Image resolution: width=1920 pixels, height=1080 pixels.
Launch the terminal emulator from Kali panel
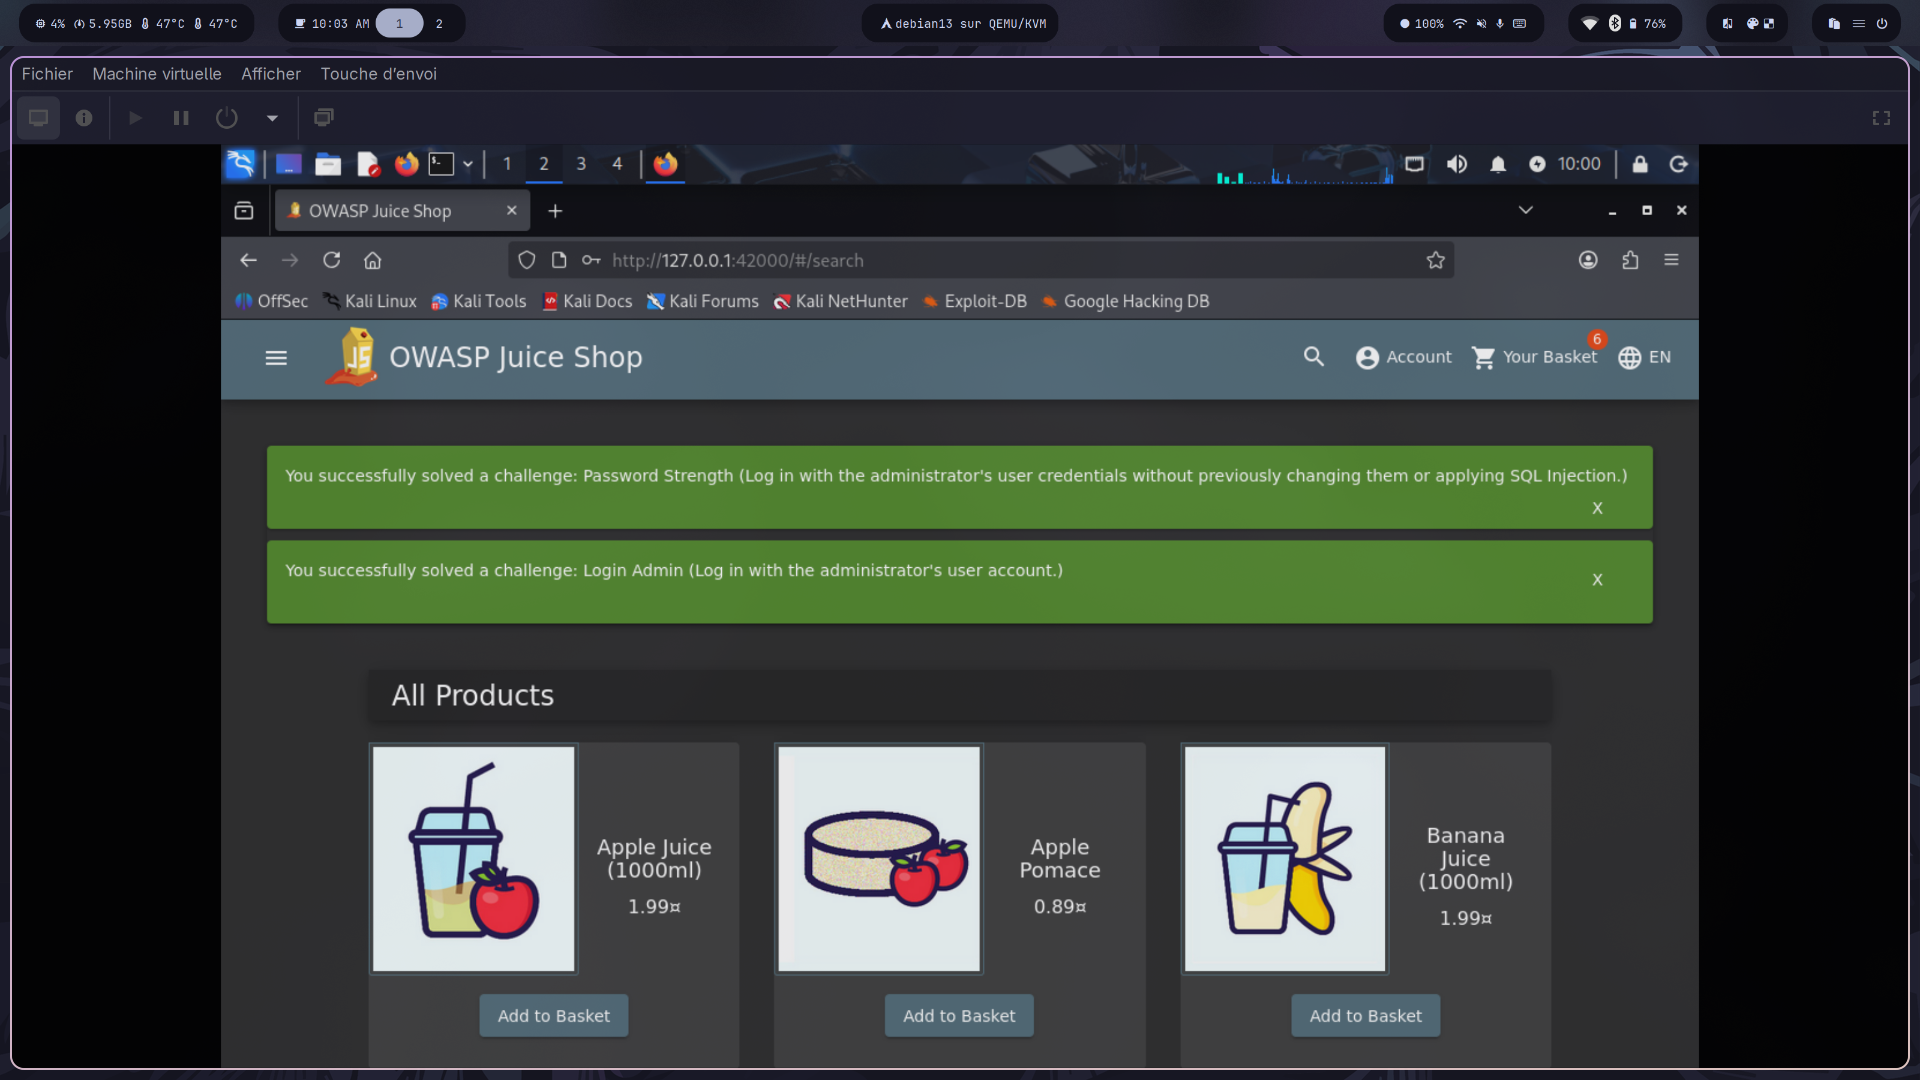point(441,164)
